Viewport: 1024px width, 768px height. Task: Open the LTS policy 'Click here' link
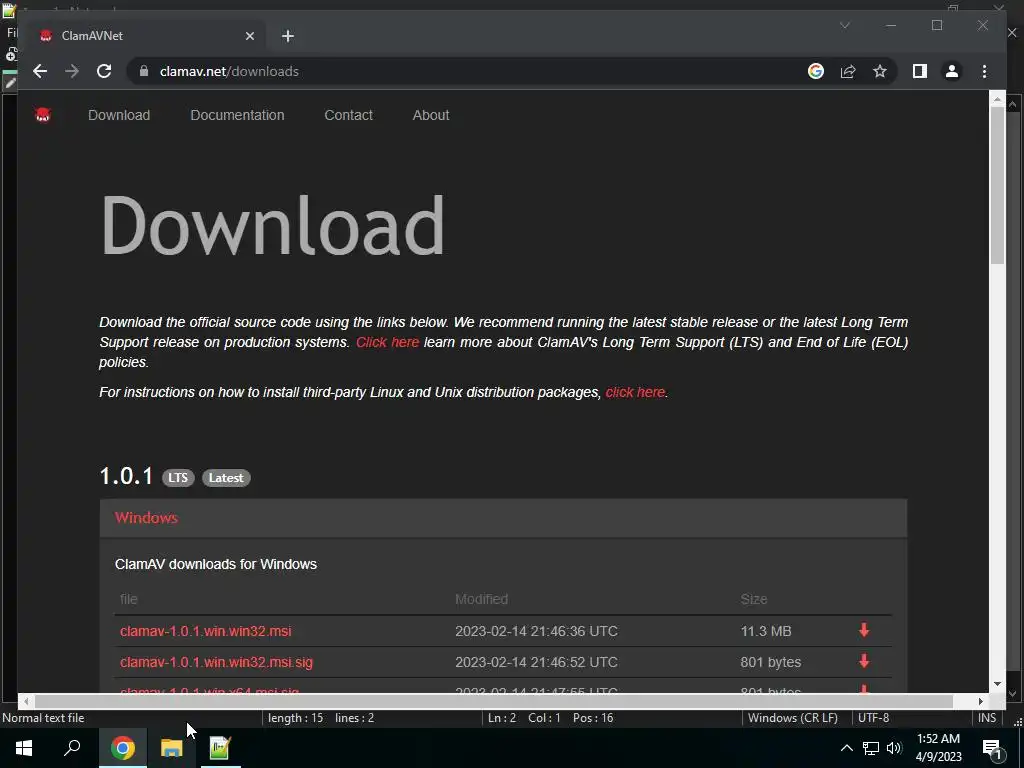387,342
